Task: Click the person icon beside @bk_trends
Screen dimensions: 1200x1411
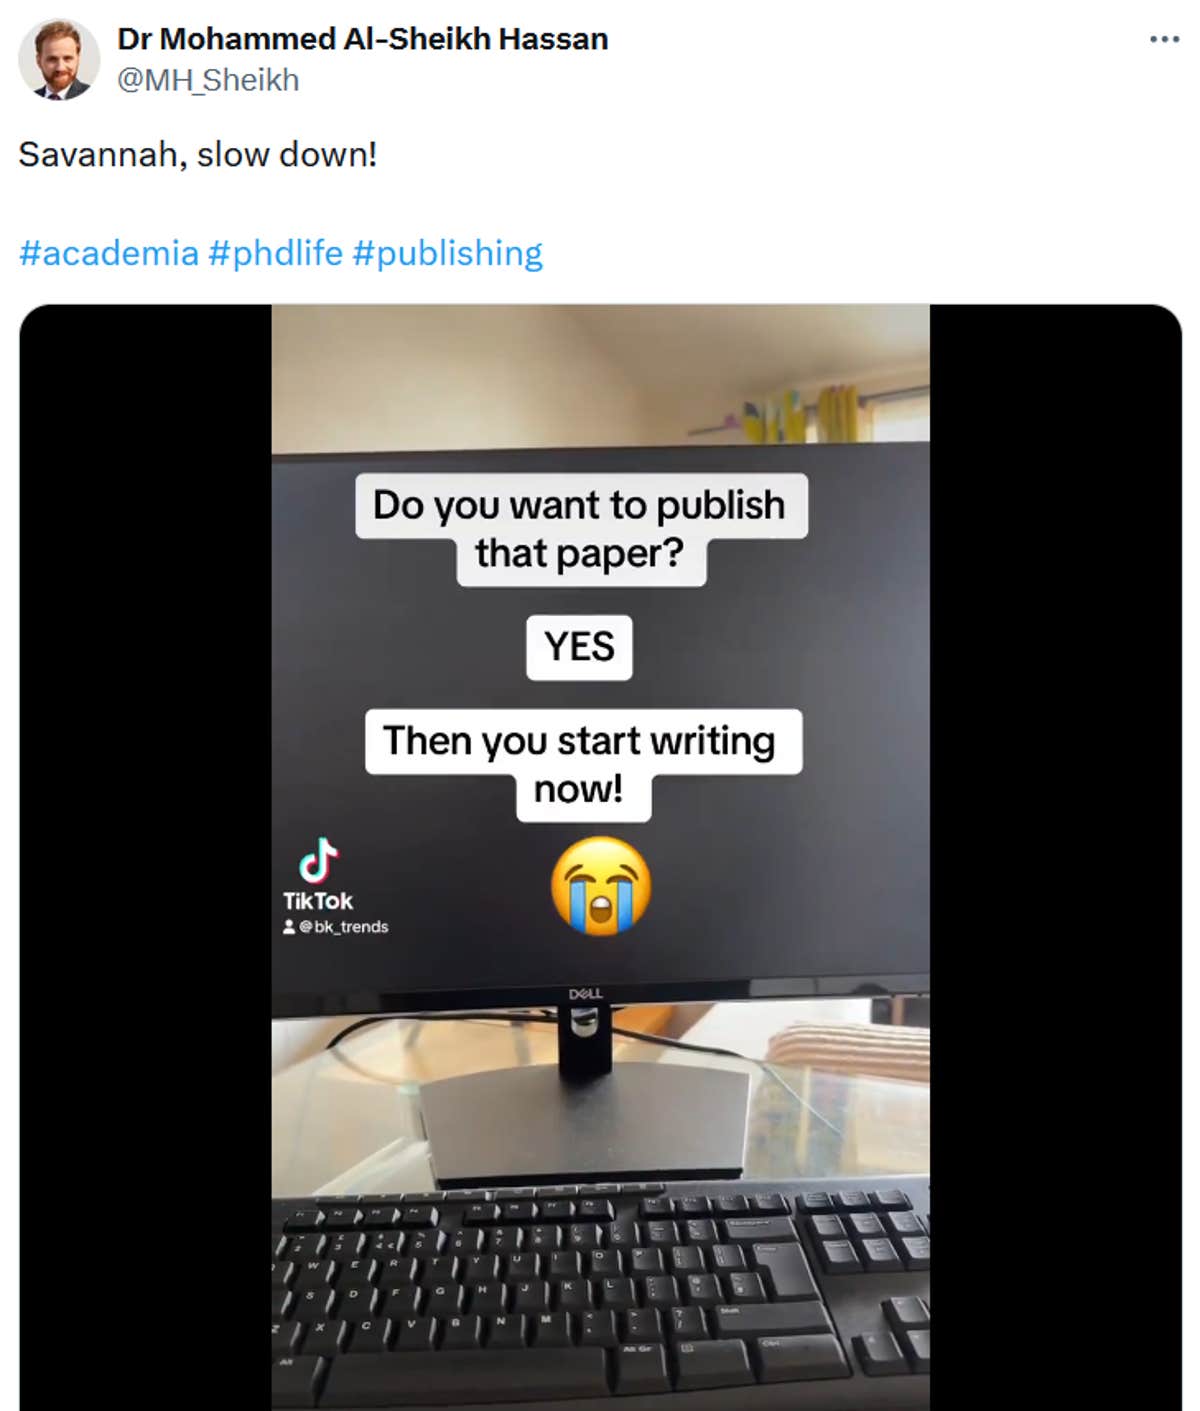Action: tap(289, 927)
